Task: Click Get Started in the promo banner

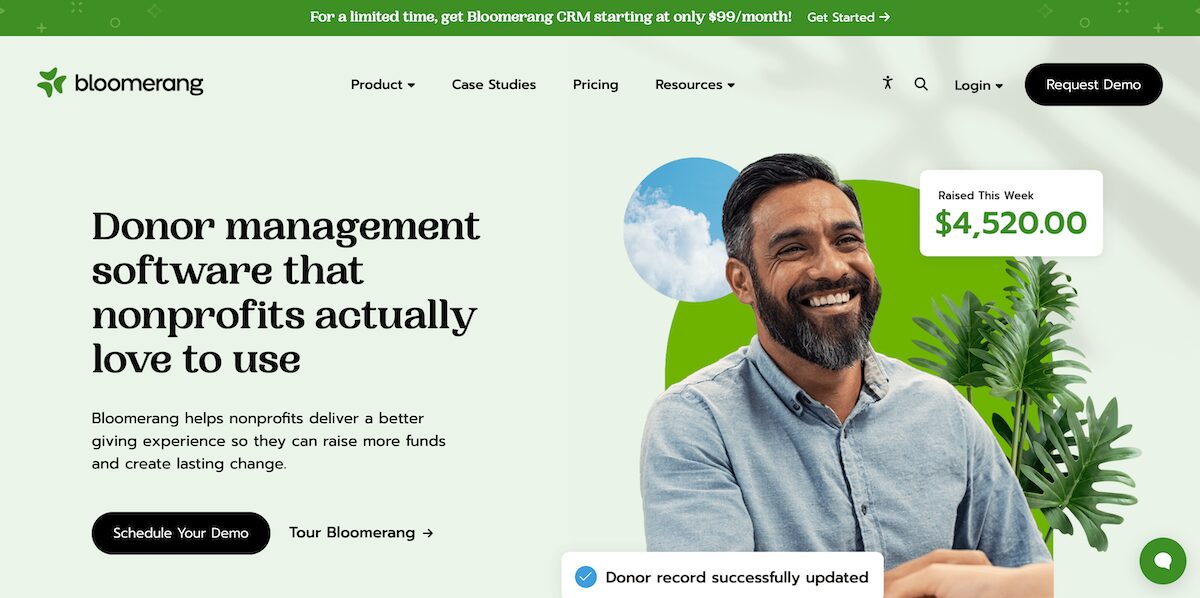Action: pos(840,17)
